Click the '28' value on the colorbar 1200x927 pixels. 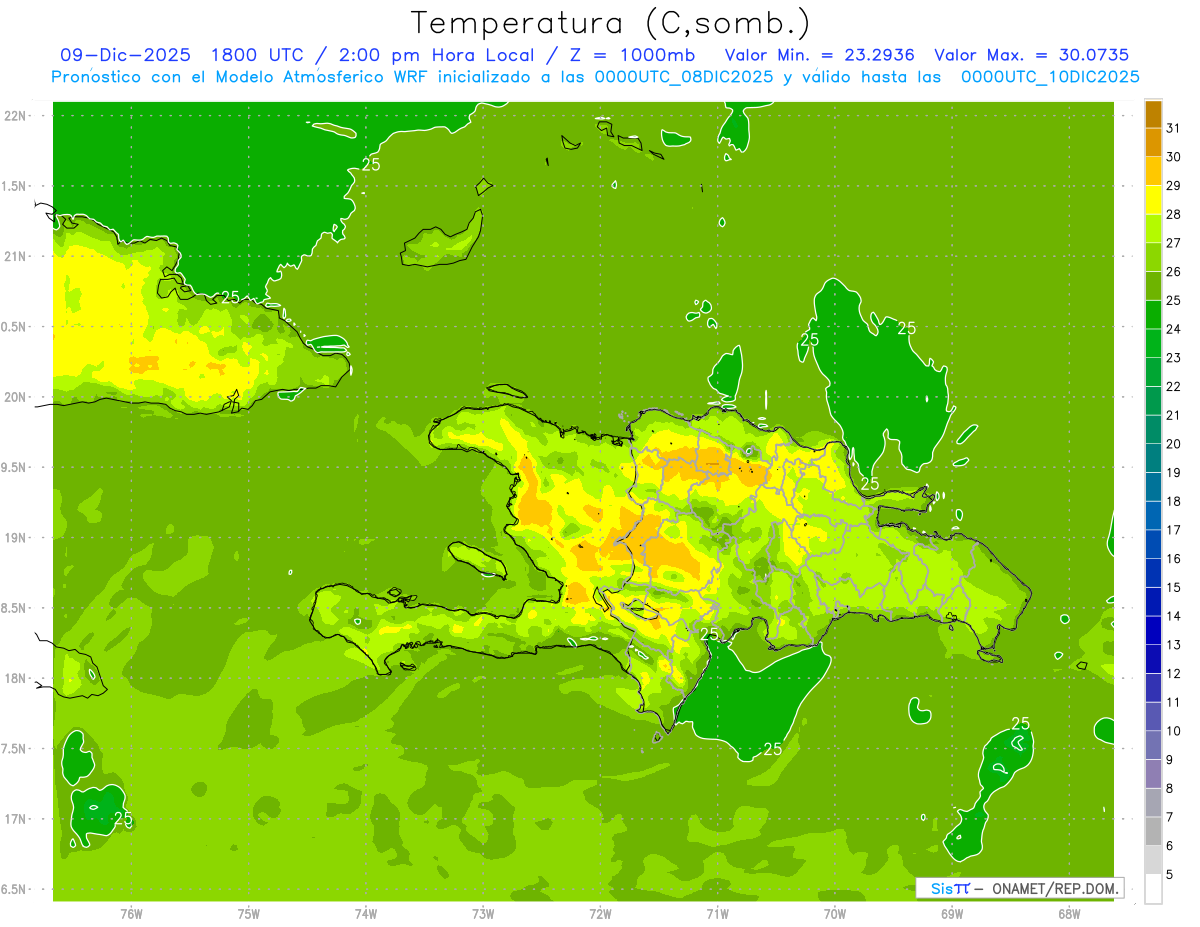[x=1174, y=214]
